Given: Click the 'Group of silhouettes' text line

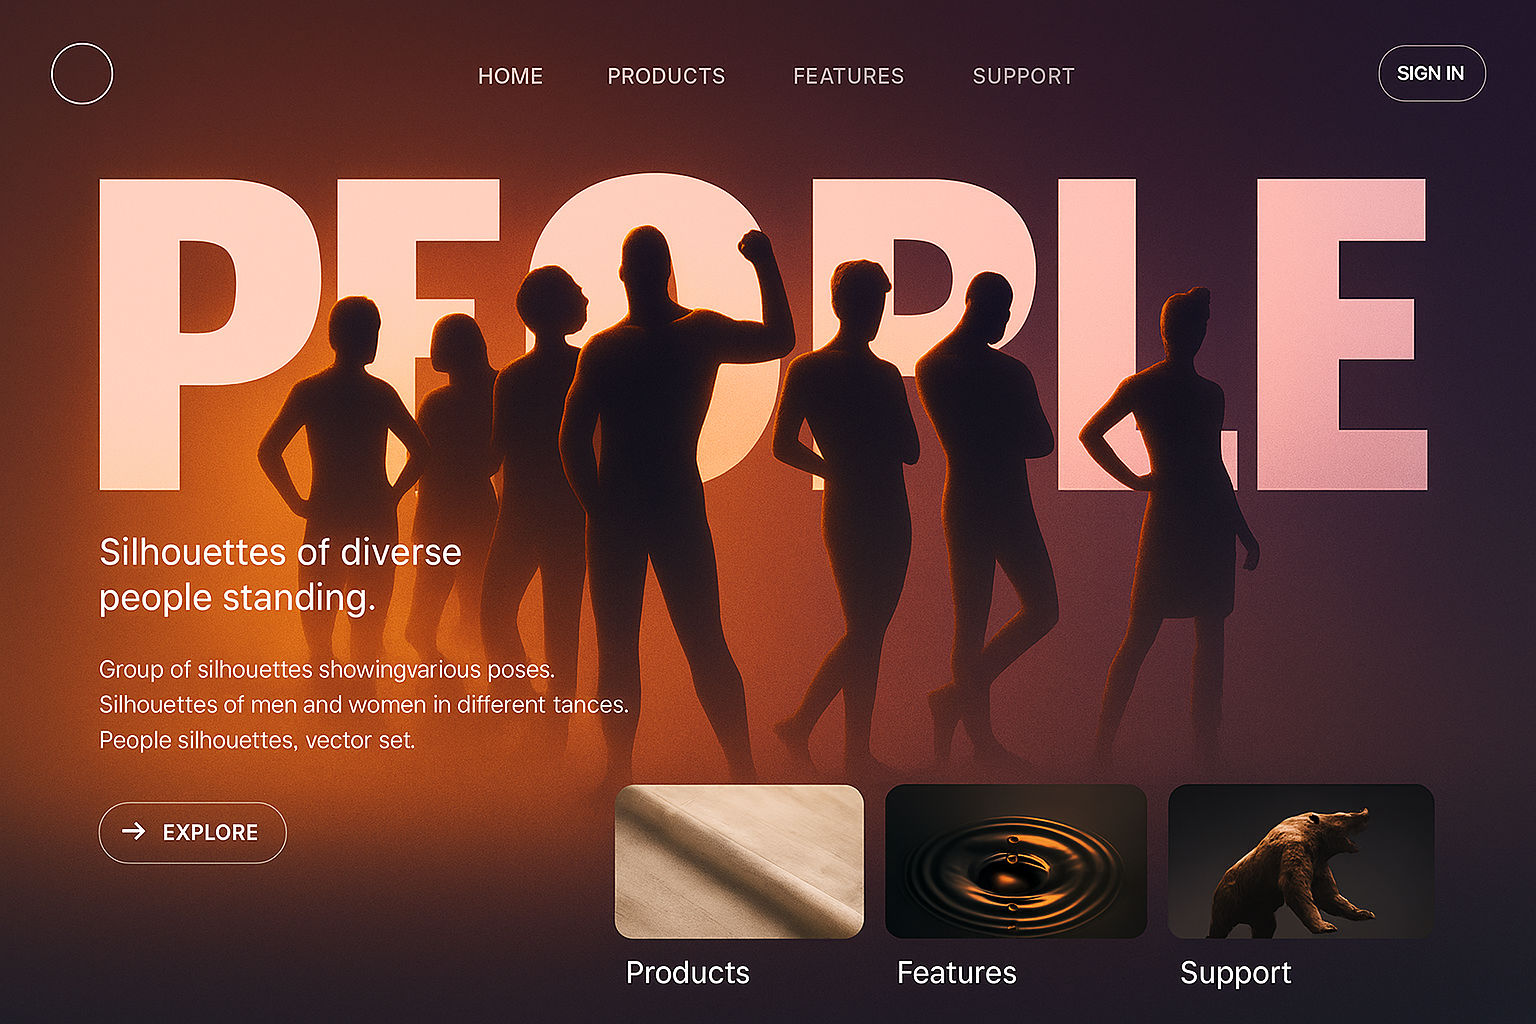Looking at the screenshot, I should tap(326, 669).
